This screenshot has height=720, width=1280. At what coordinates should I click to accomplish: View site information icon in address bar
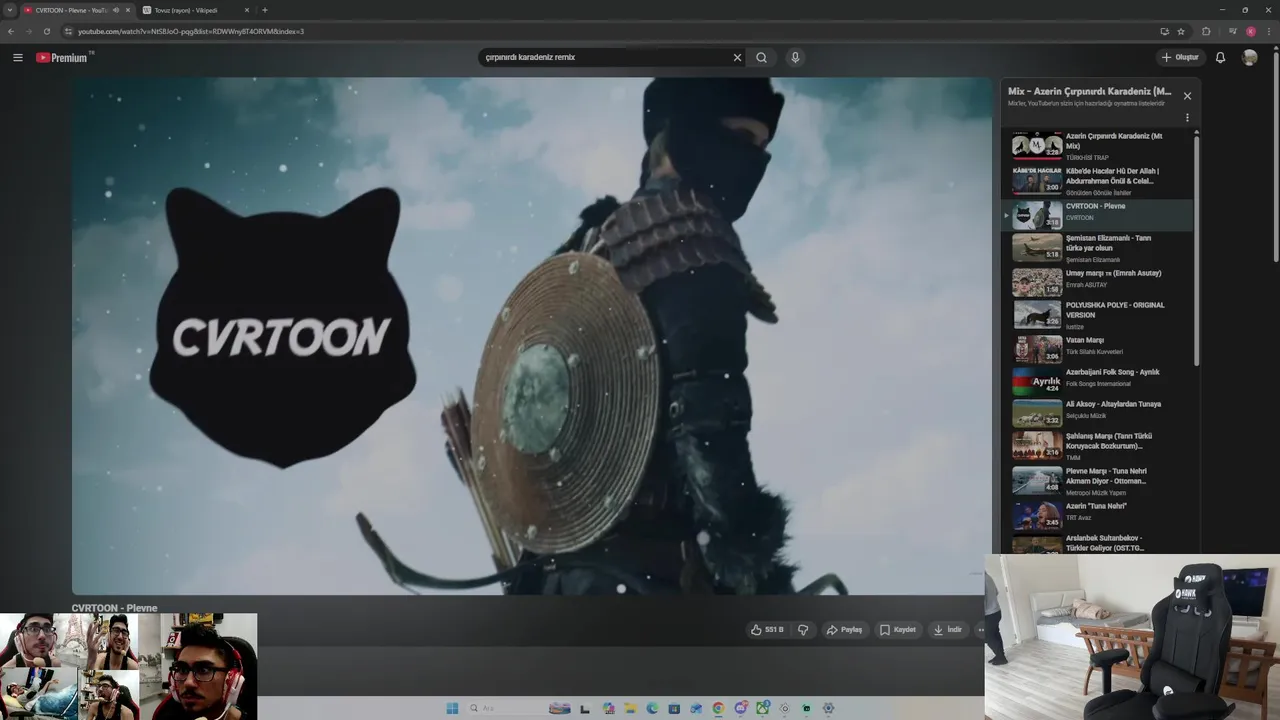tap(68, 31)
